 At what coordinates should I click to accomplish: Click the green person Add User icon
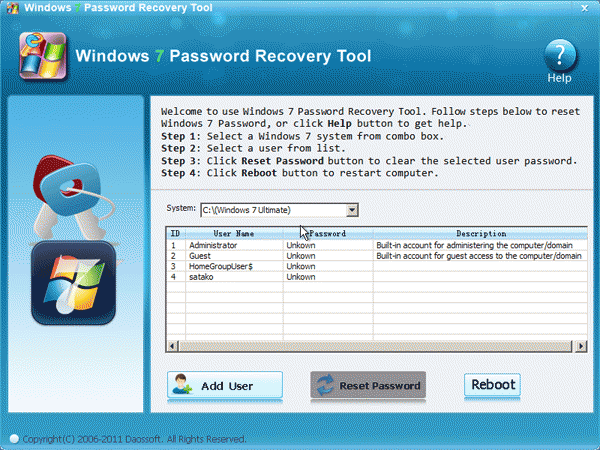[182, 385]
